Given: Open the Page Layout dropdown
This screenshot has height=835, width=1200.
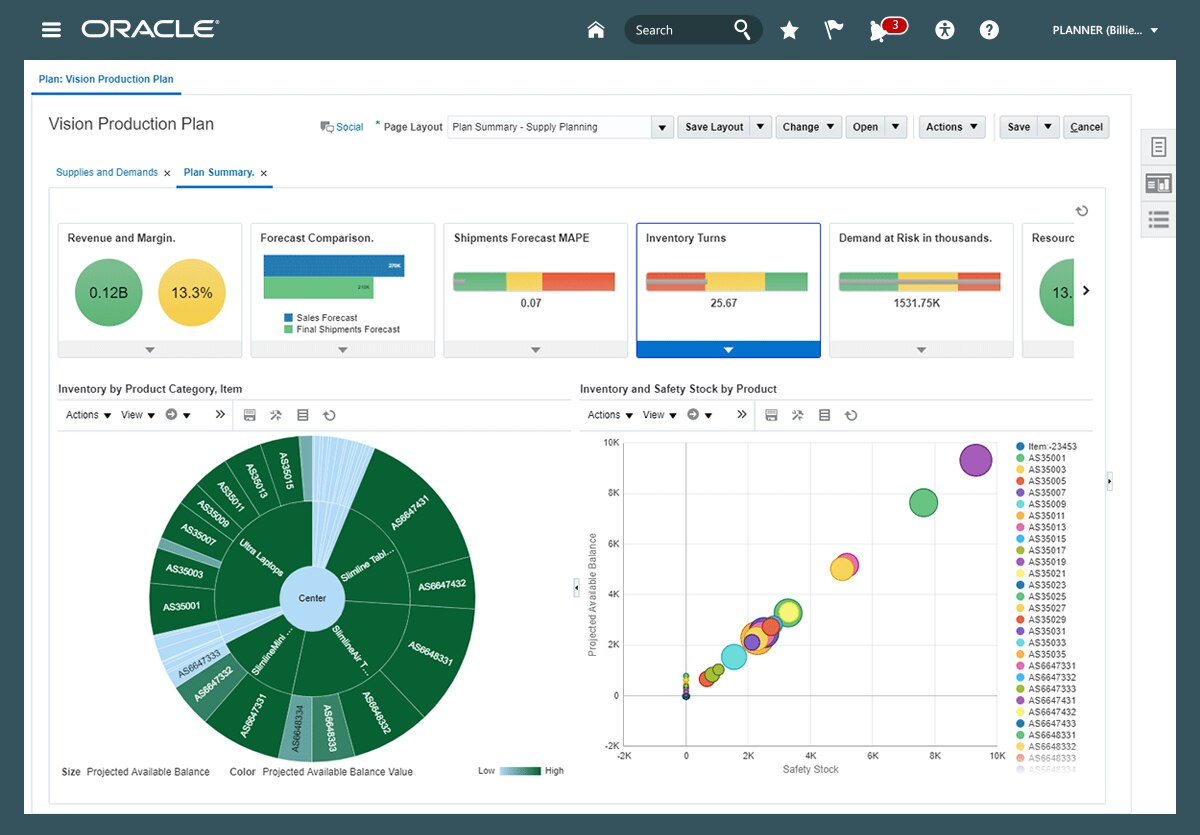Looking at the screenshot, I should click(x=661, y=127).
